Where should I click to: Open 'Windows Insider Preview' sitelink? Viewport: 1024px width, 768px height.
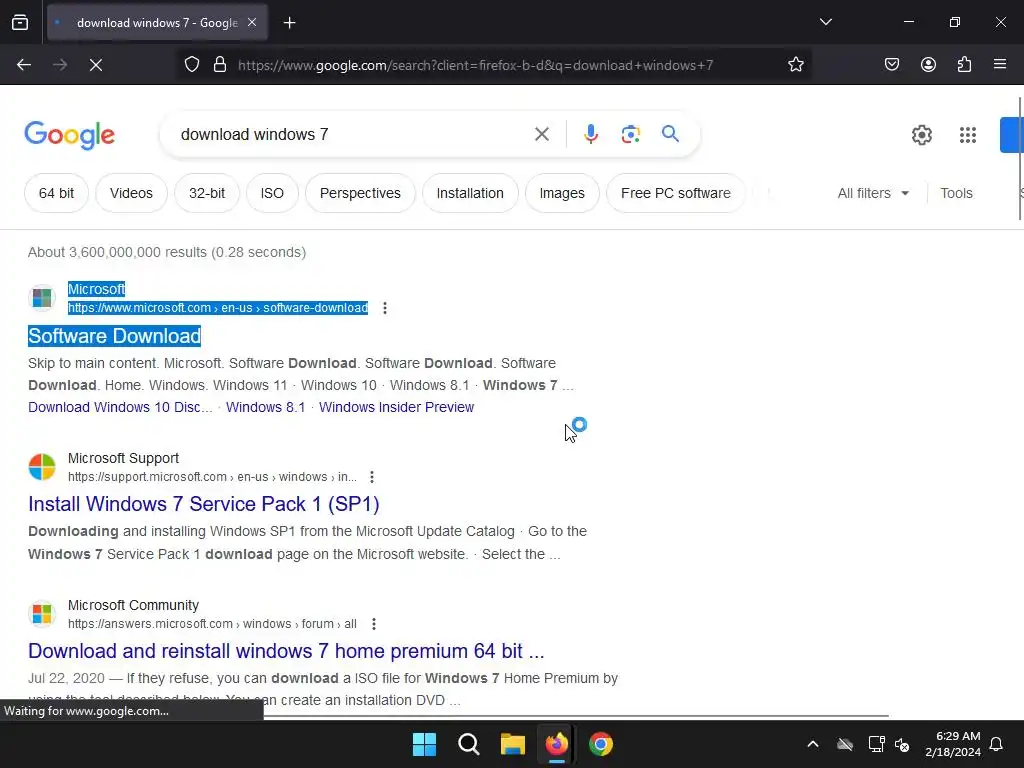pyautogui.click(x=396, y=407)
